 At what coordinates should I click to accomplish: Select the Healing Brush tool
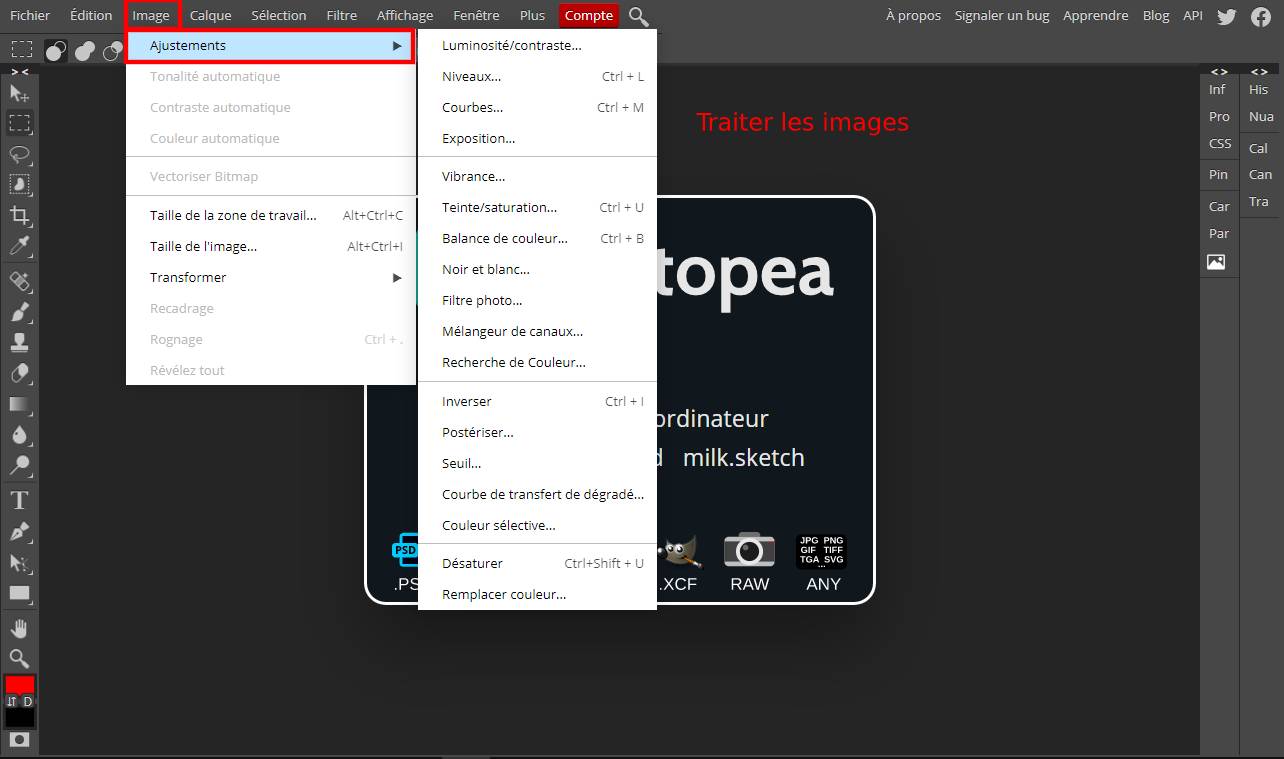19,281
